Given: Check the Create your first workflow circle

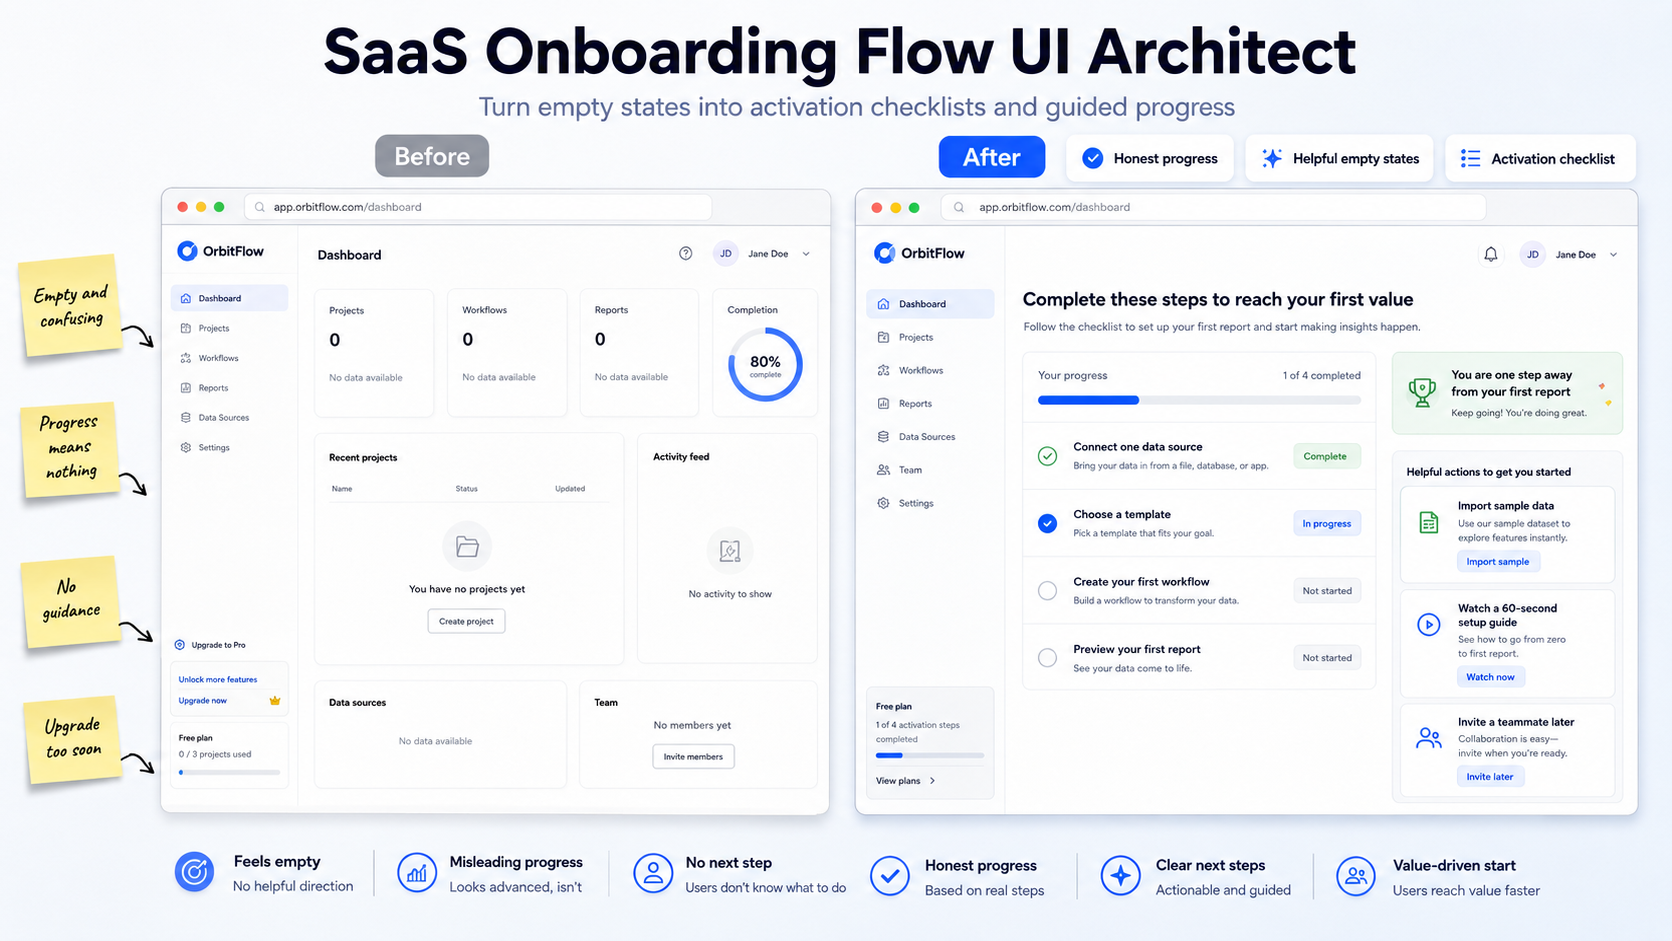Looking at the screenshot, I should coord(1047,591).
